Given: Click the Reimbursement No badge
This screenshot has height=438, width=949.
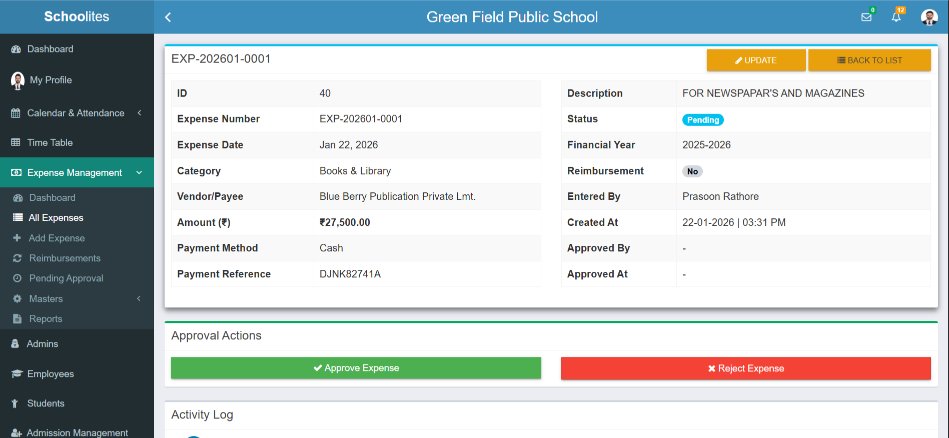Looking at the screenshot, I should 692,171.
